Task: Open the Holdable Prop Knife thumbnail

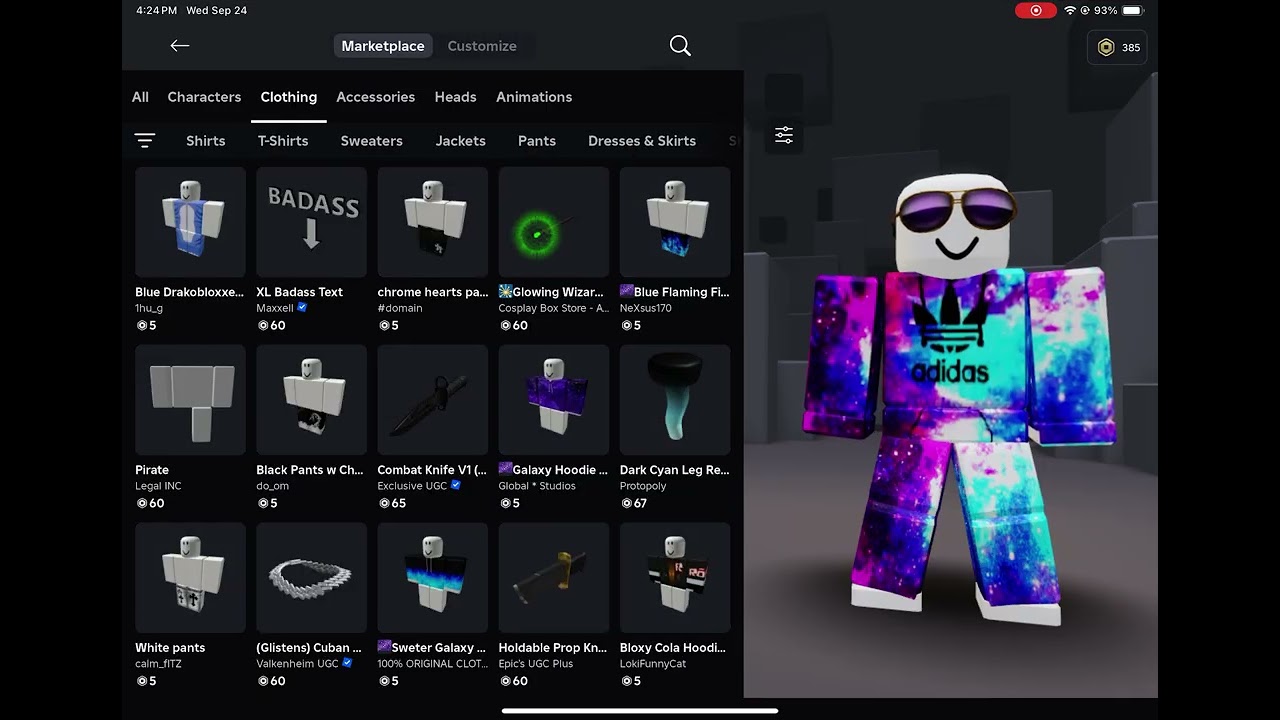Action: pyautogui.click(x=554, y=578)
